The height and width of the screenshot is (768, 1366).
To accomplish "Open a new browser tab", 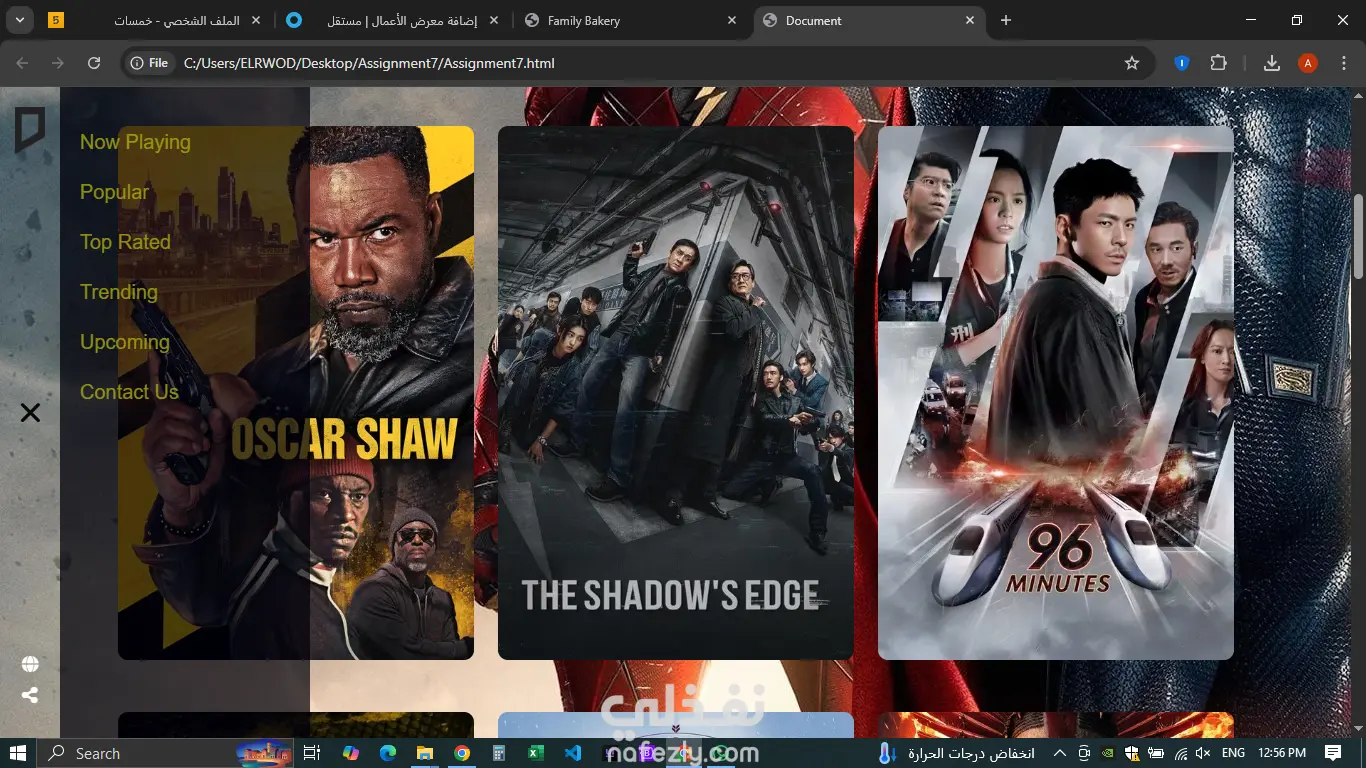I will tap(1006, 20).
